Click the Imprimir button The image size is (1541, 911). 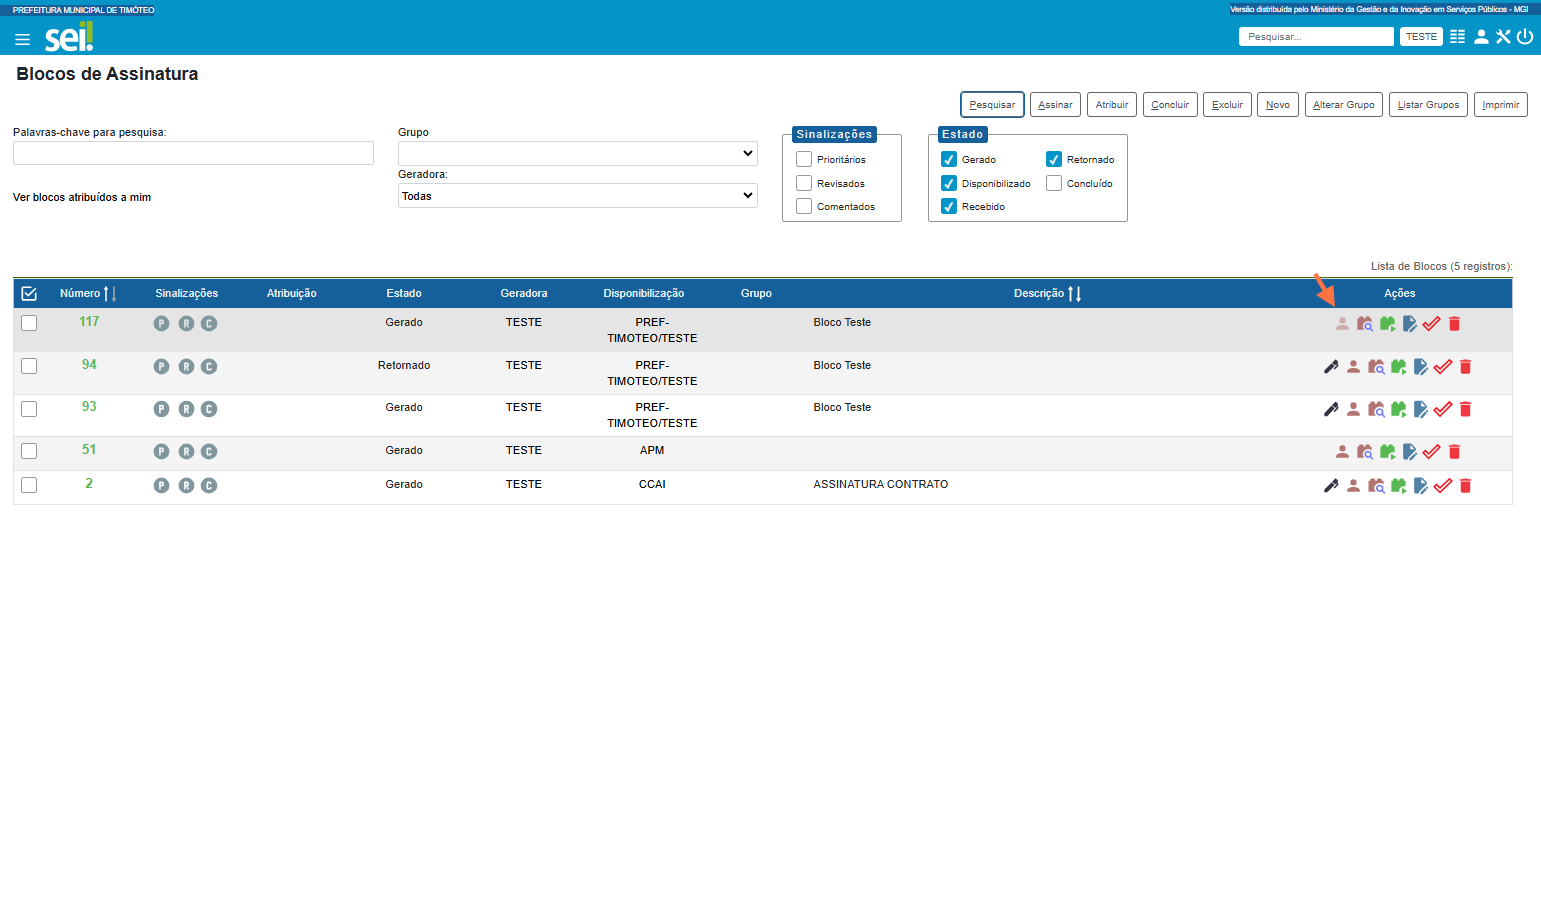[1501, 105]
